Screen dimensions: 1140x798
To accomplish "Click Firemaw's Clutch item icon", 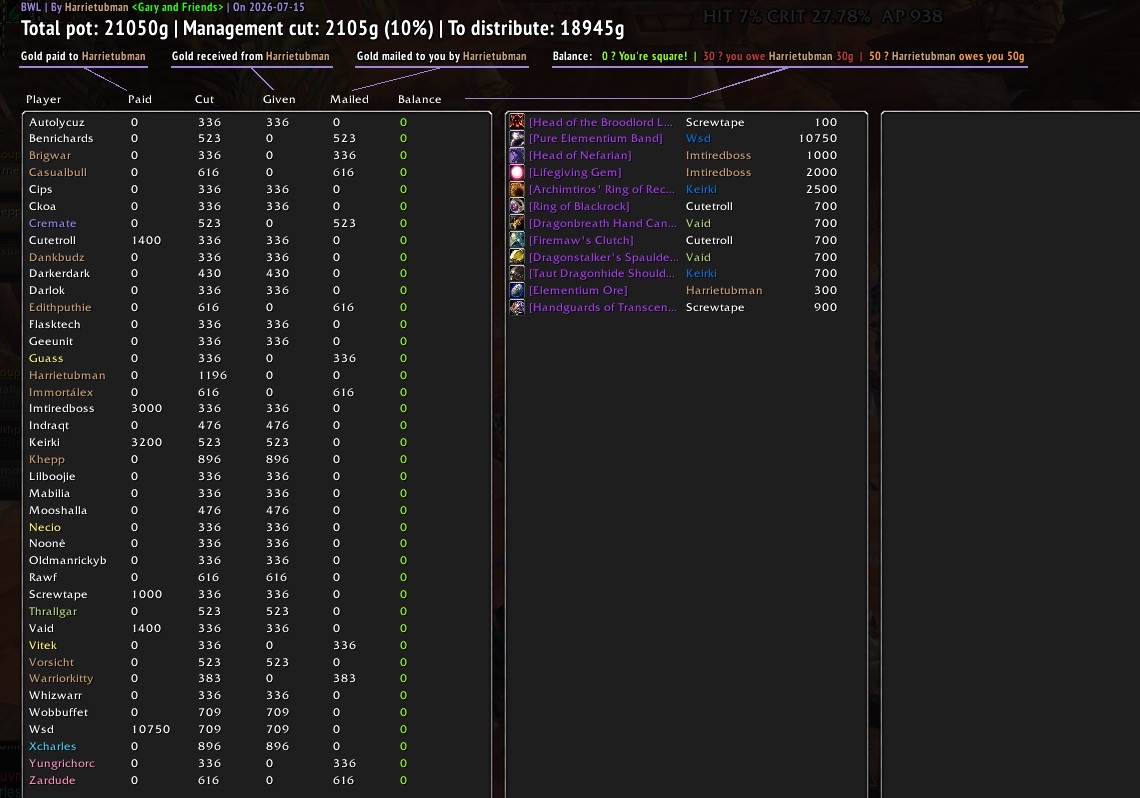I will tap(517, 240).
